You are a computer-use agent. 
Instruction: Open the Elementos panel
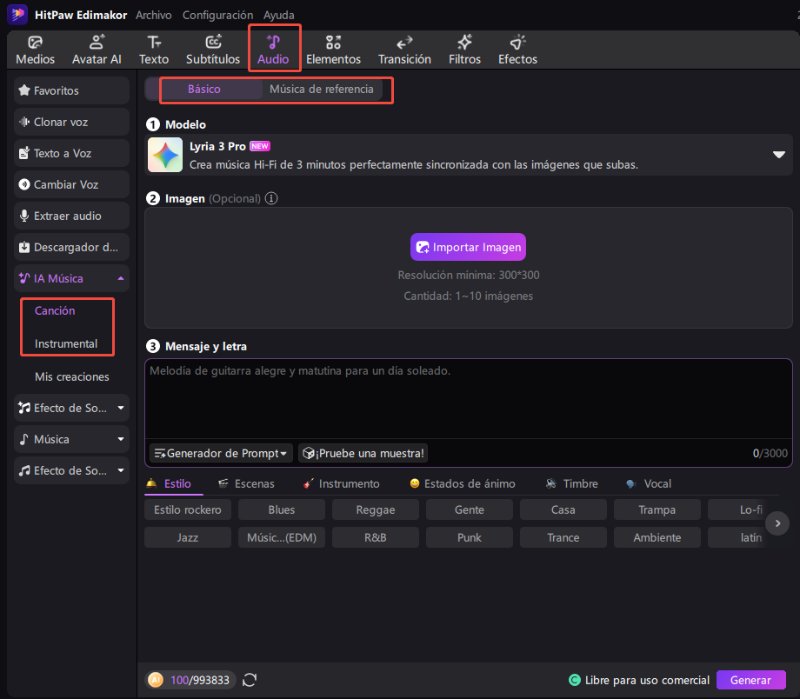[333, 50]
